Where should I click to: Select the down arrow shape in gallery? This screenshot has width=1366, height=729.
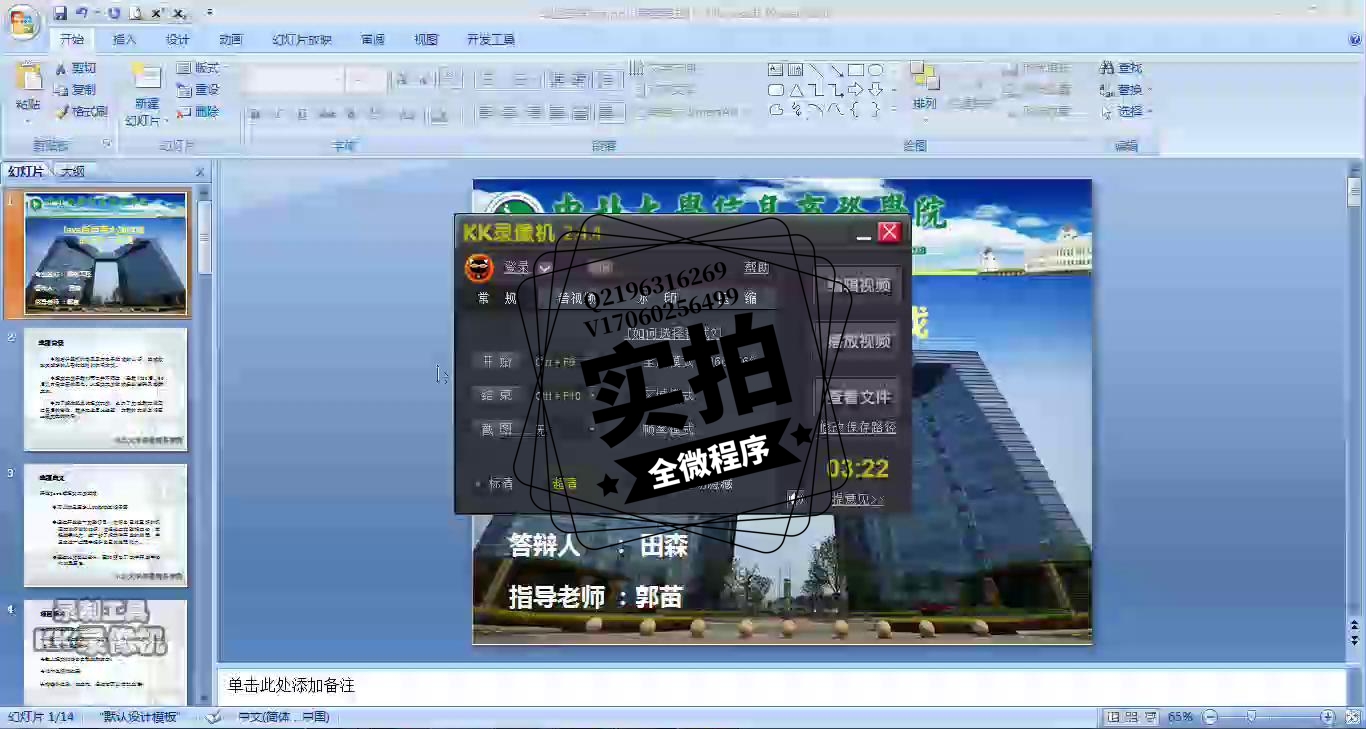[875, 90]
